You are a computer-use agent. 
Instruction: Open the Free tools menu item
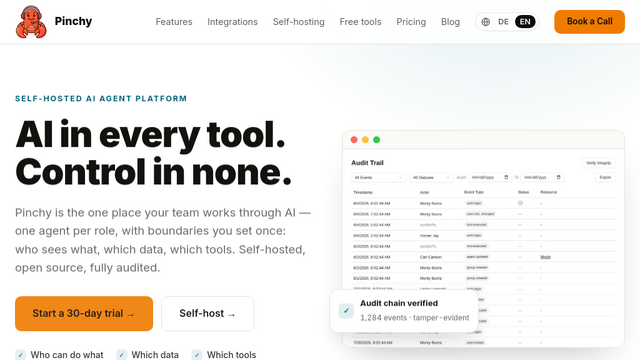[360, 22]
